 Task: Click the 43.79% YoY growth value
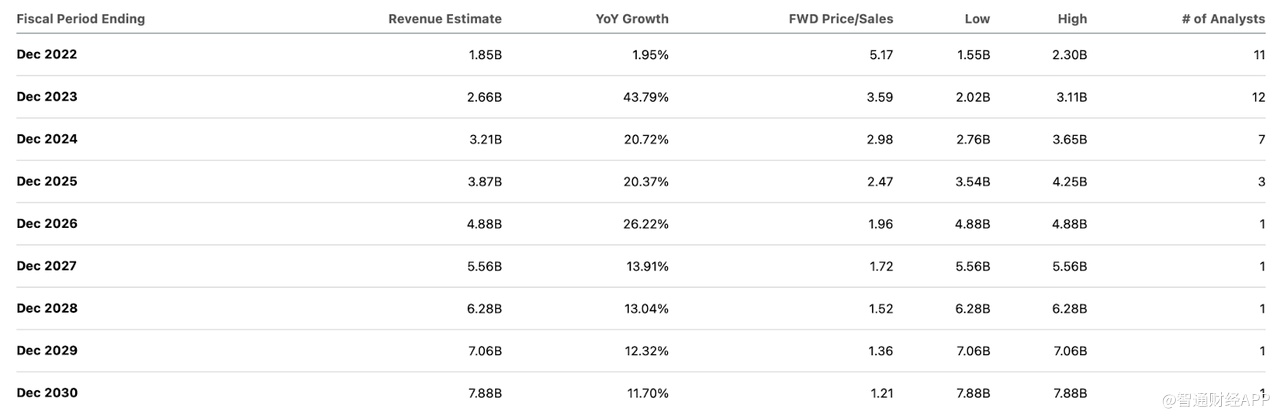pos(646,97)
